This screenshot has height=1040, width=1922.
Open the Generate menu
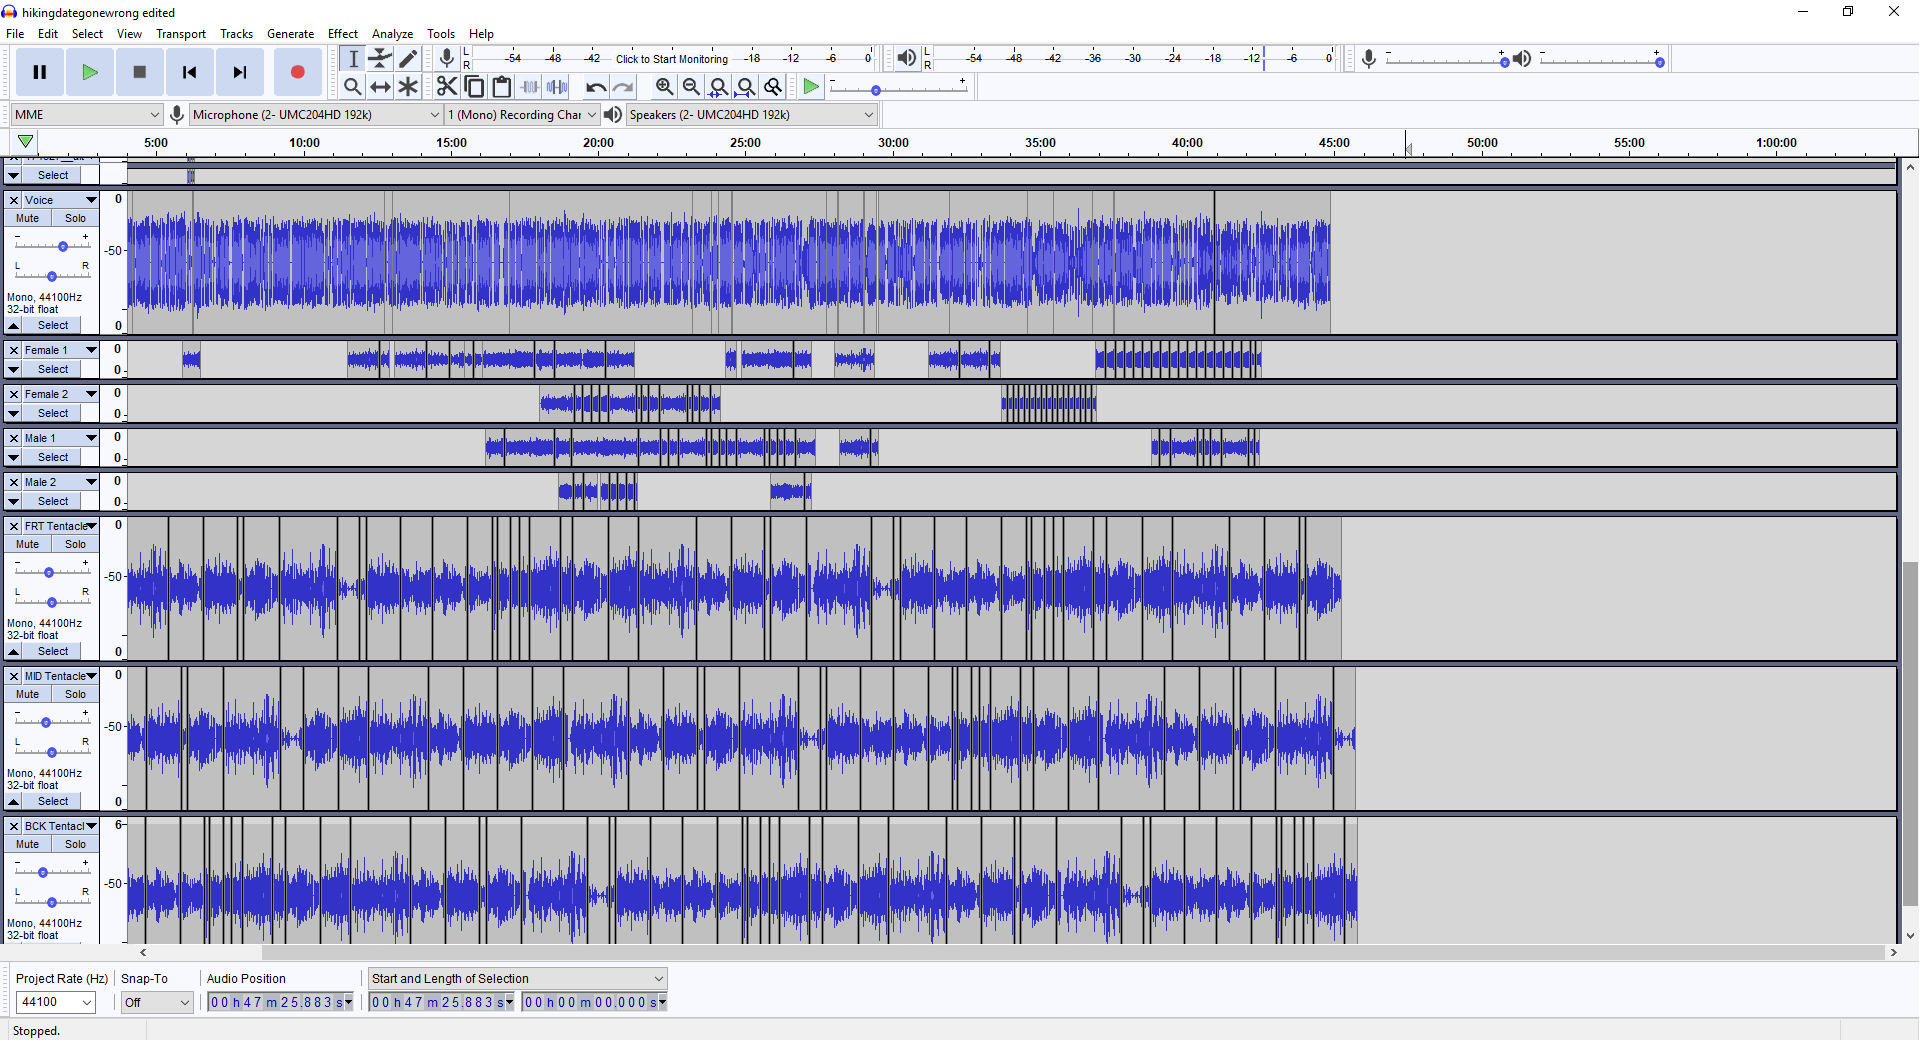pos(290,34)
